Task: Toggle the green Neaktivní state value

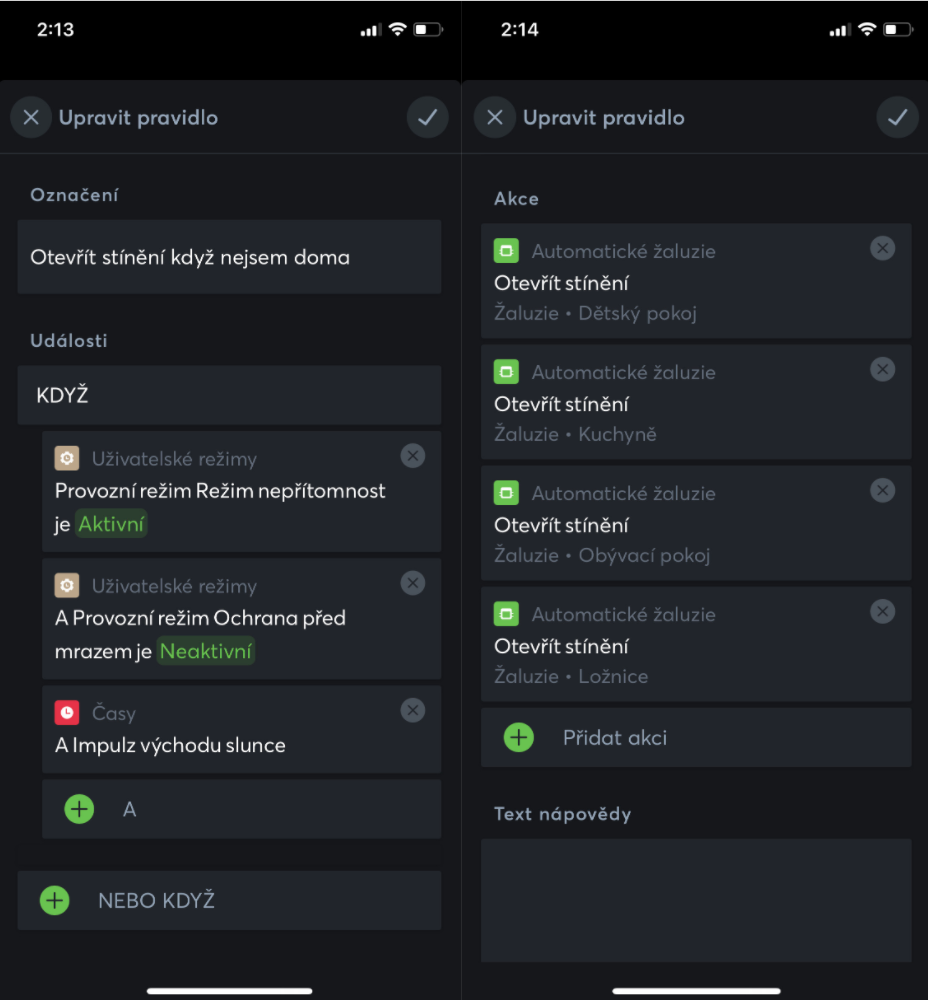Action: [x=206, y=652]
